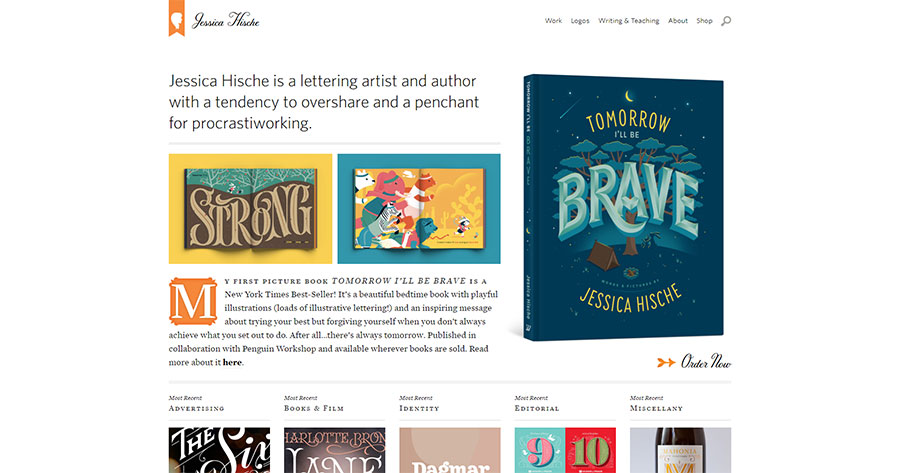
Task: Click the Order Now script link
Action: click(705, 362)
